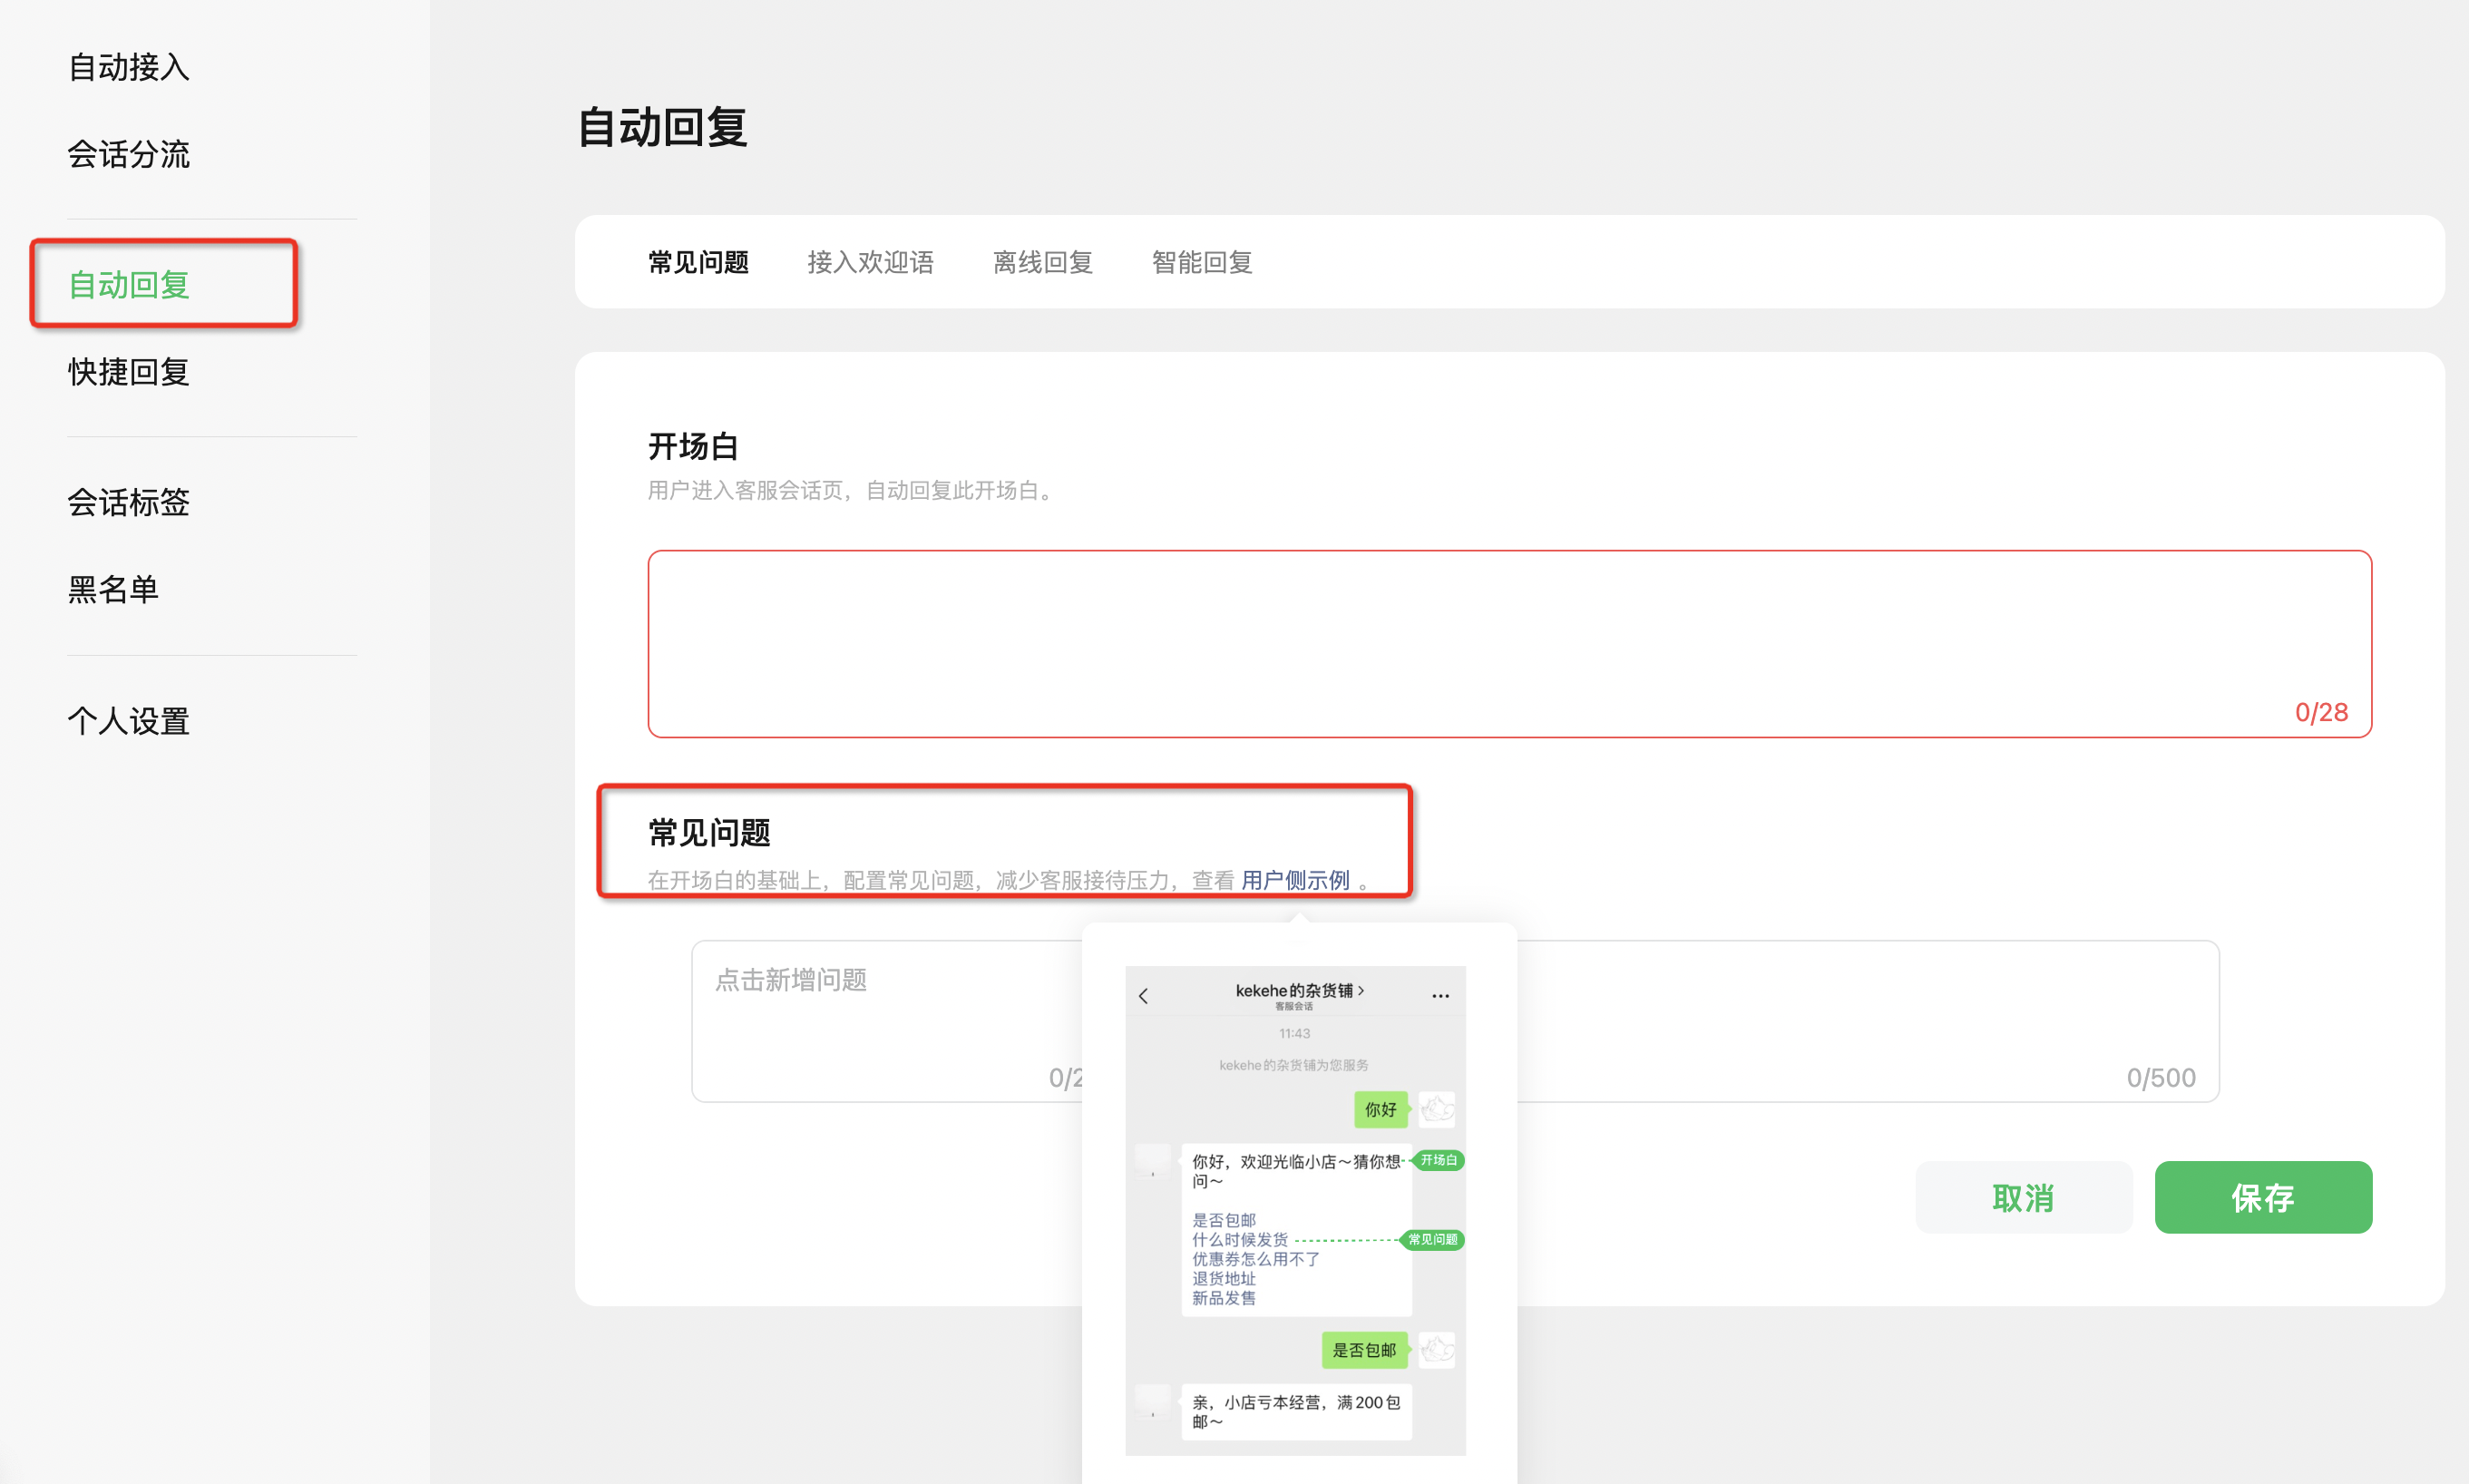Viewport: 2469px width, 1484px height.
Task: Navigate to 会话标签
Action: 128,502
